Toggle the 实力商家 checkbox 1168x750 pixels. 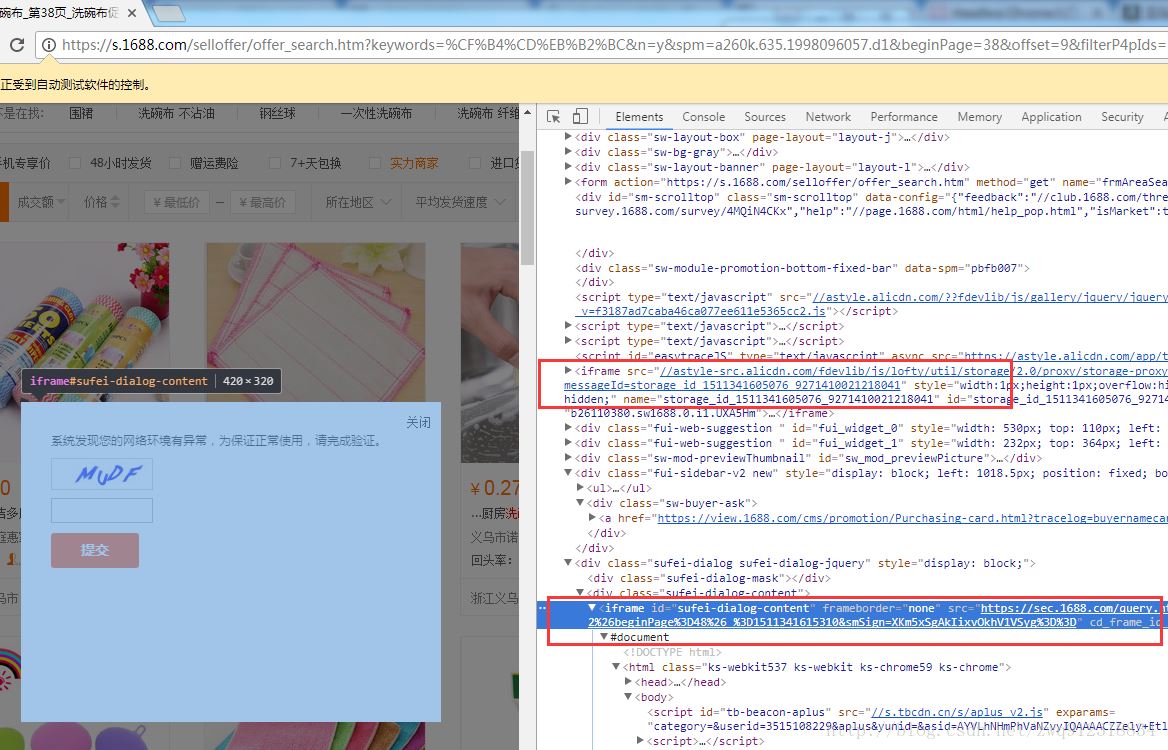(x=375, y=163)
